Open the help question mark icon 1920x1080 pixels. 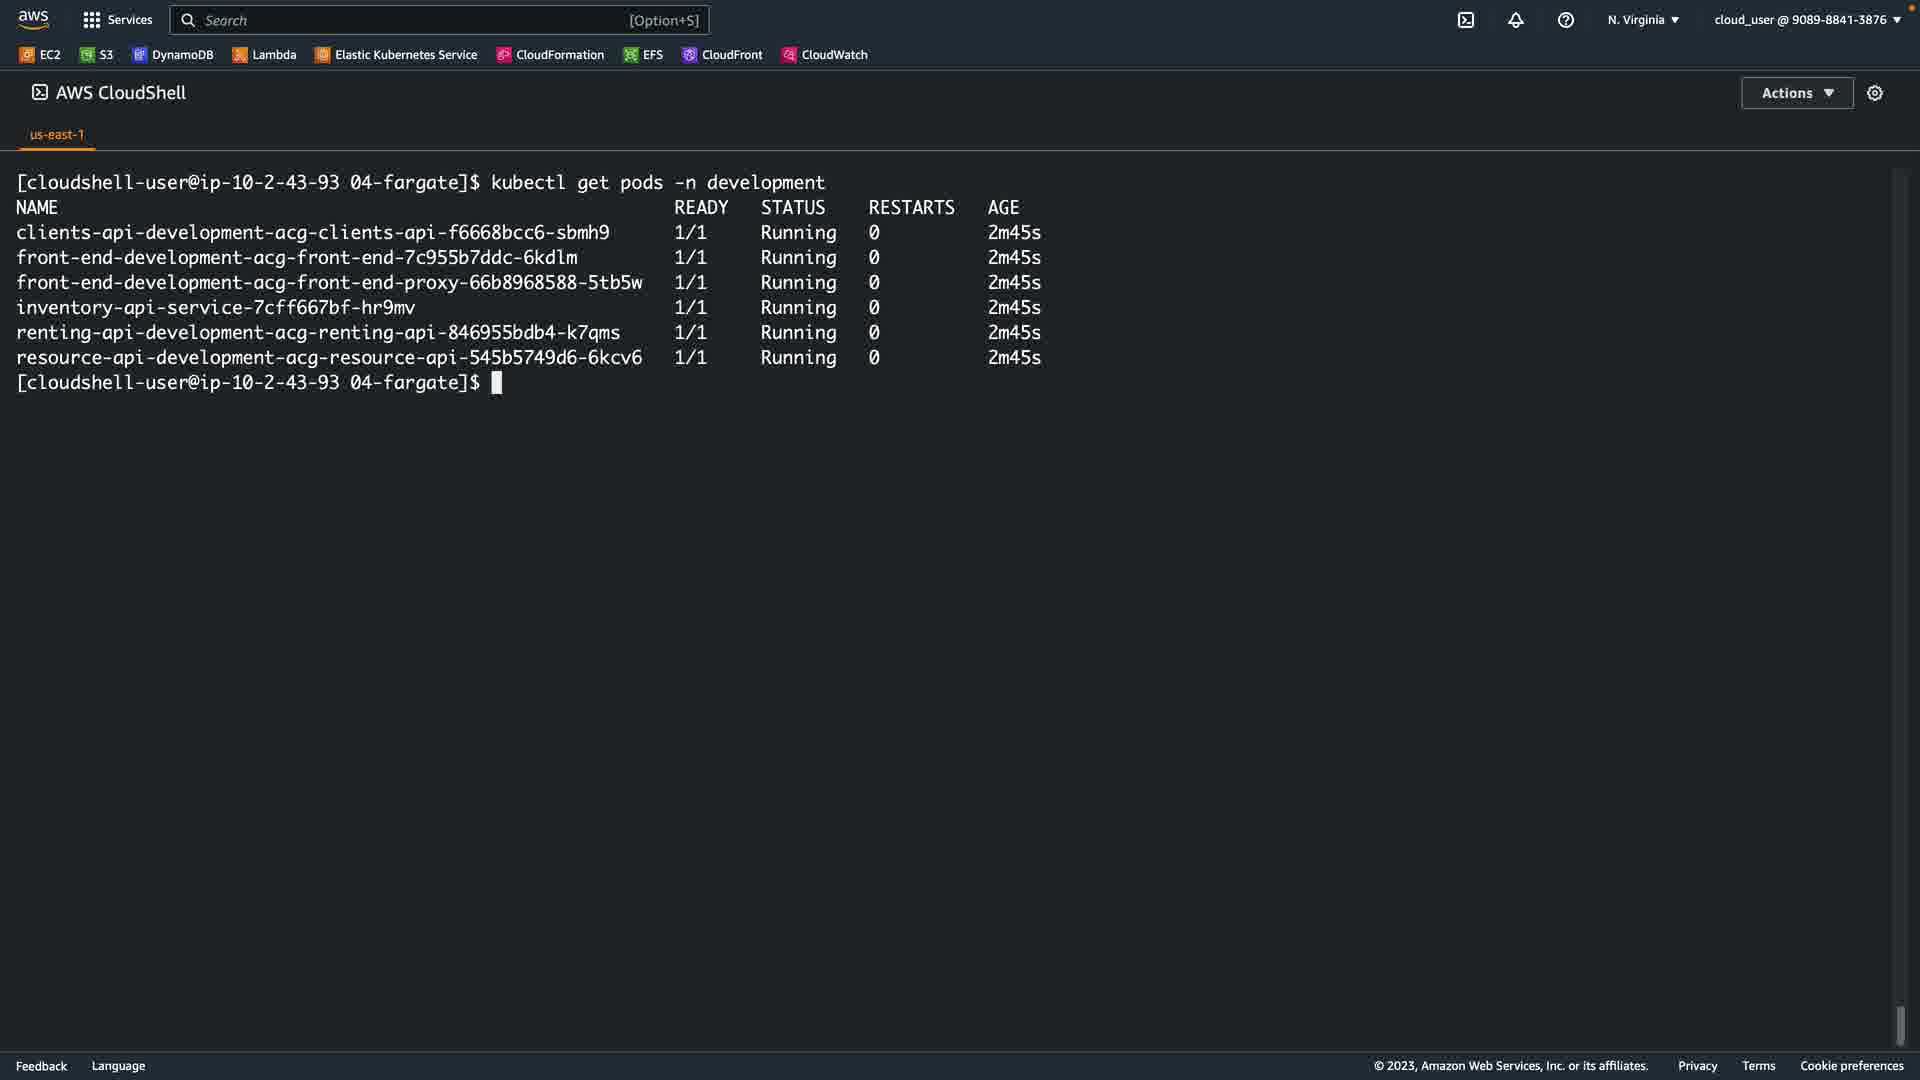pos(1566,20)
